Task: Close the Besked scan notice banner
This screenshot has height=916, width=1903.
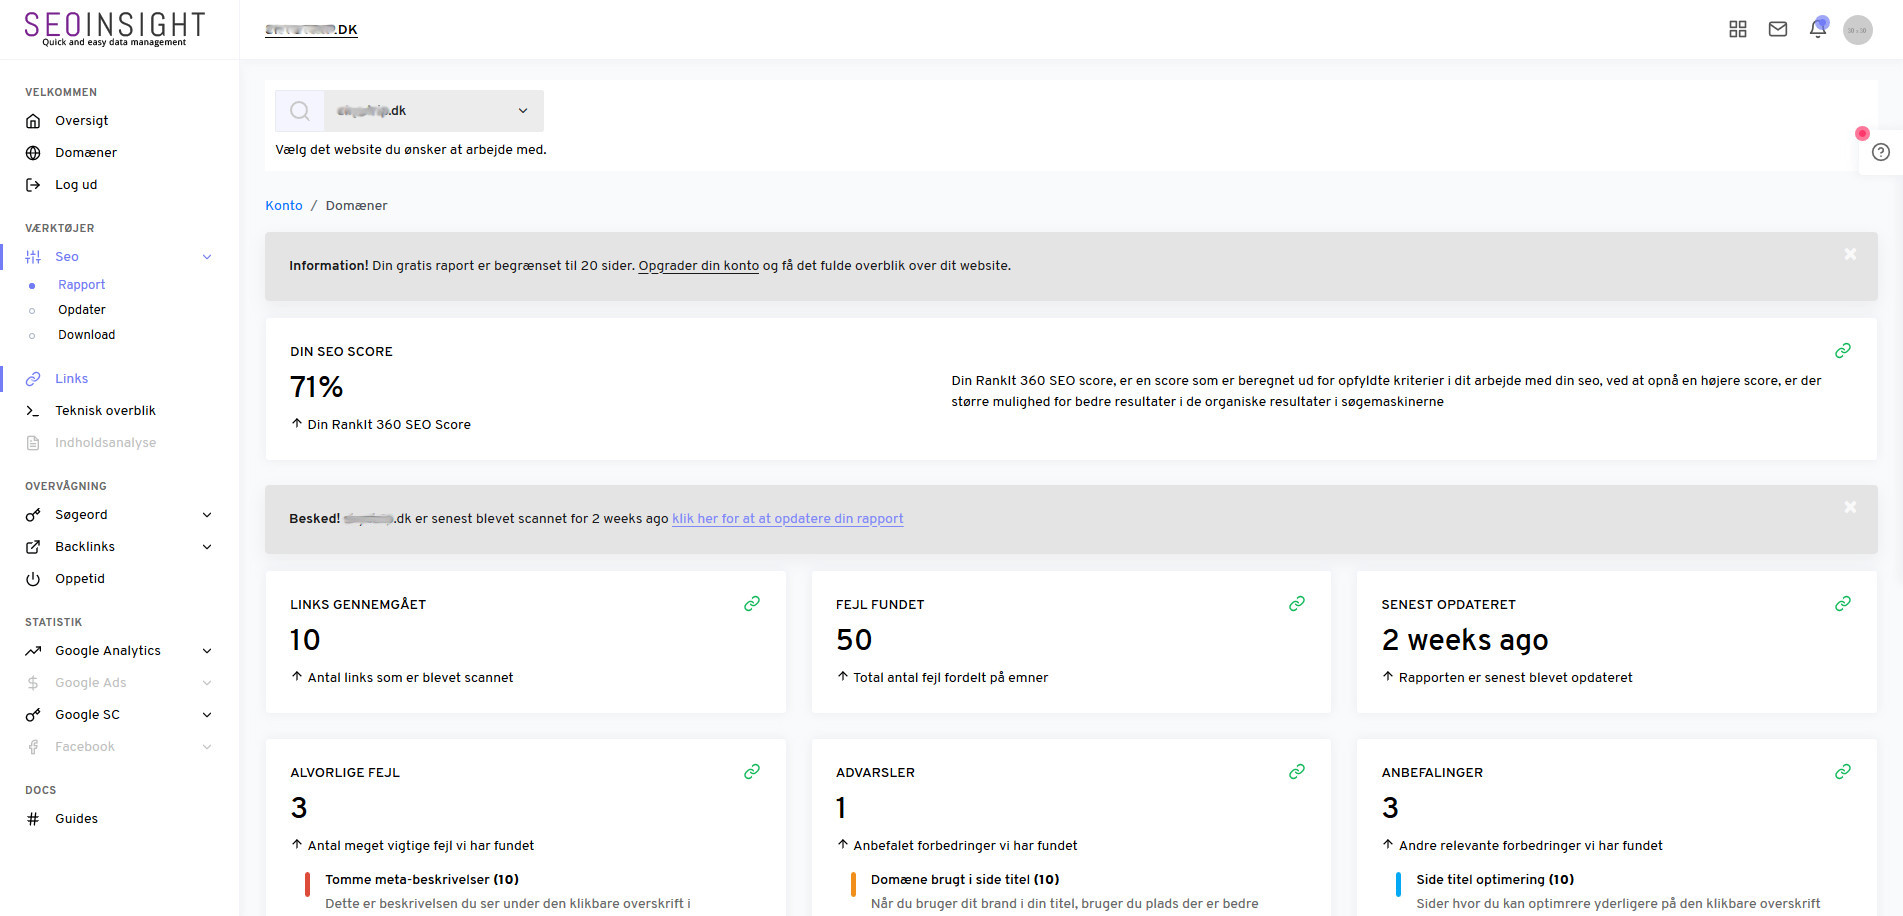Action: (1850, 507)
